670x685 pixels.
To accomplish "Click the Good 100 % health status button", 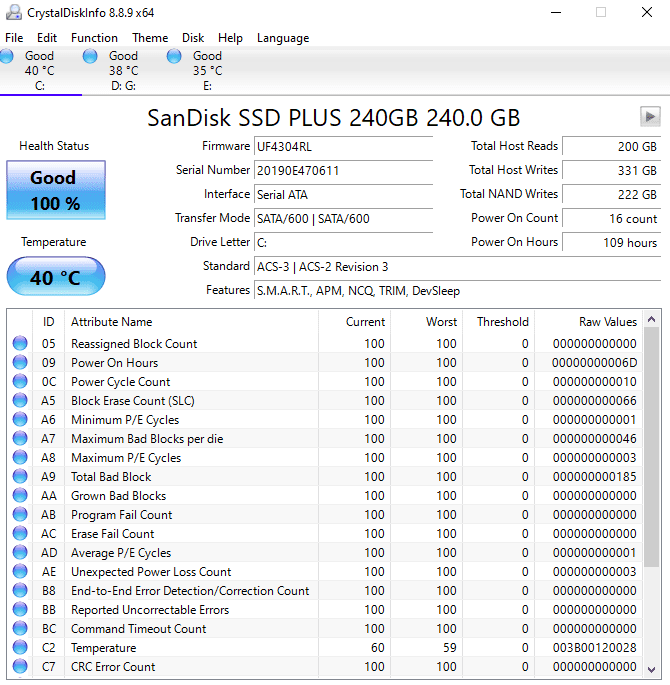I will 55,190.
